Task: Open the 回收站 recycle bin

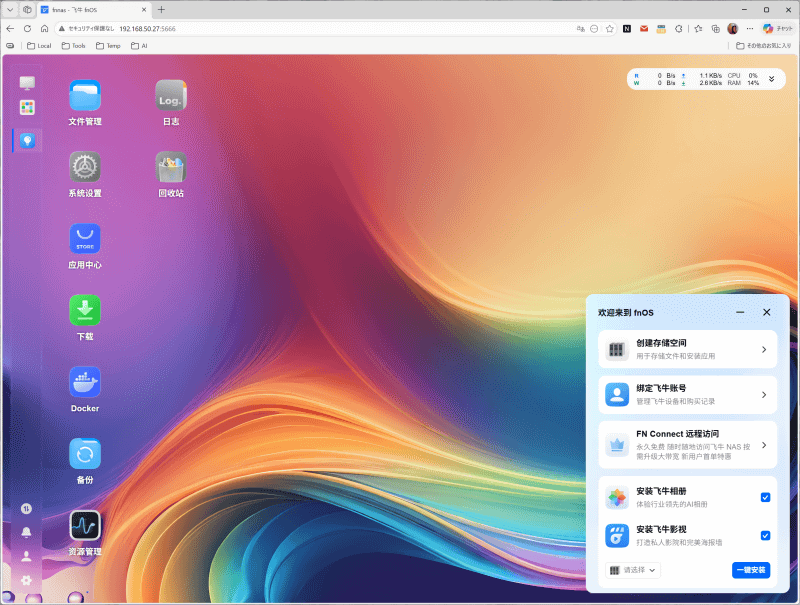Action: pos(171,174)
